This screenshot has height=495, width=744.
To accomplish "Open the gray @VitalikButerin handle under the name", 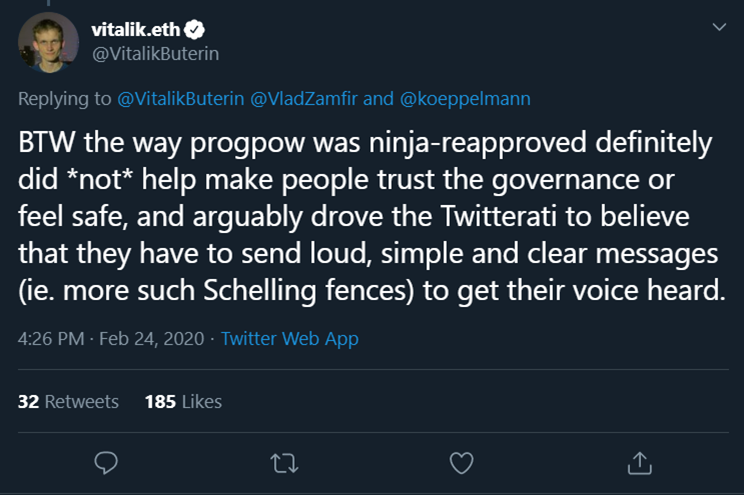I will (x=155, y=54).
